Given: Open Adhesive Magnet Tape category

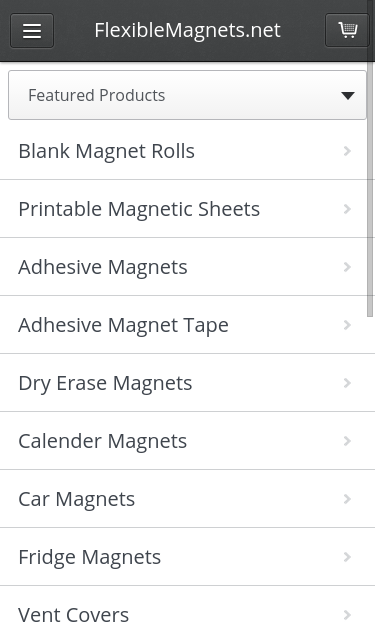Looking at the screenshot, I should point(187,325).
